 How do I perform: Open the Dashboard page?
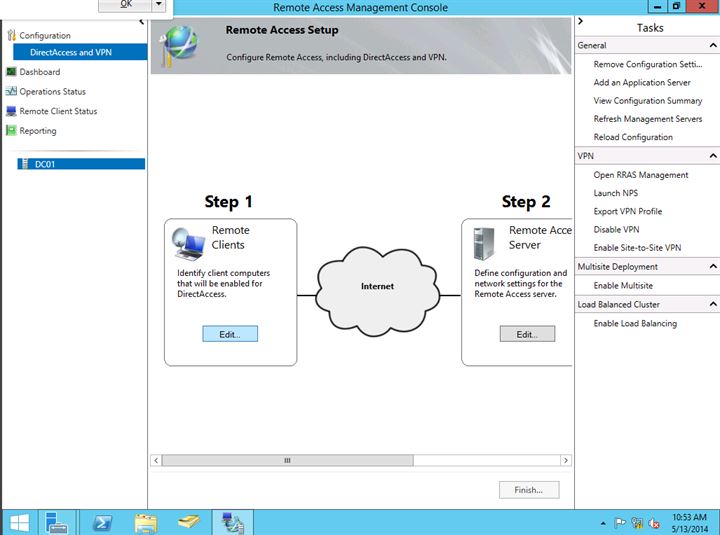[x=39, y=72]
